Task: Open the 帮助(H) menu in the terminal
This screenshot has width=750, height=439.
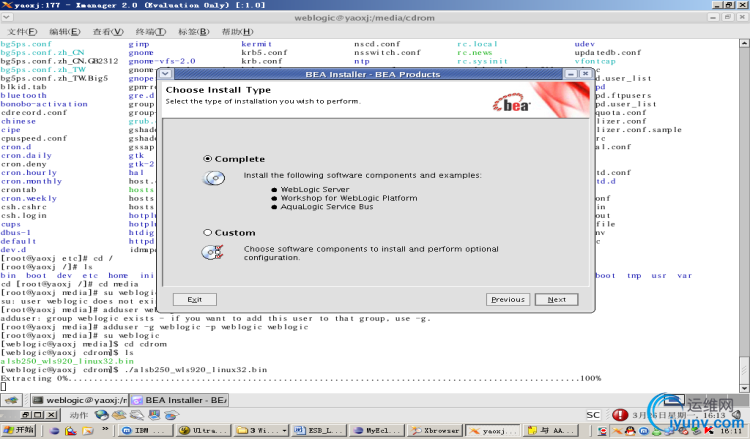Action: click(237, 32)
